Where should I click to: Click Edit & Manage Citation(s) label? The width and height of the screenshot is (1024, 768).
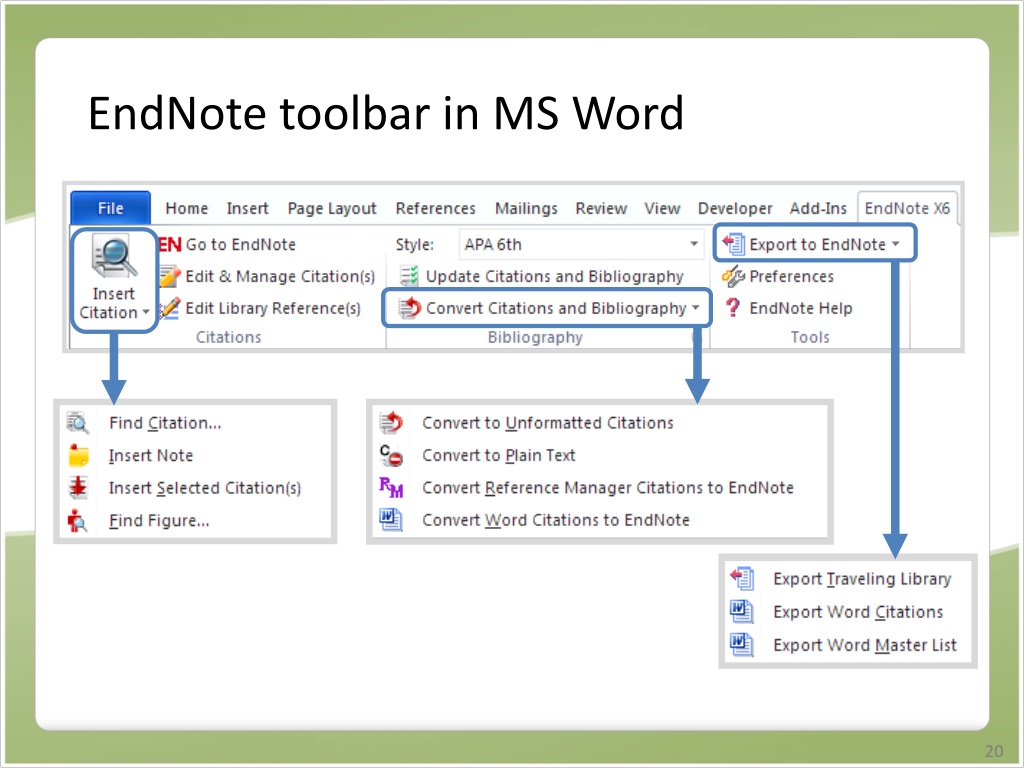click(280, 276)
